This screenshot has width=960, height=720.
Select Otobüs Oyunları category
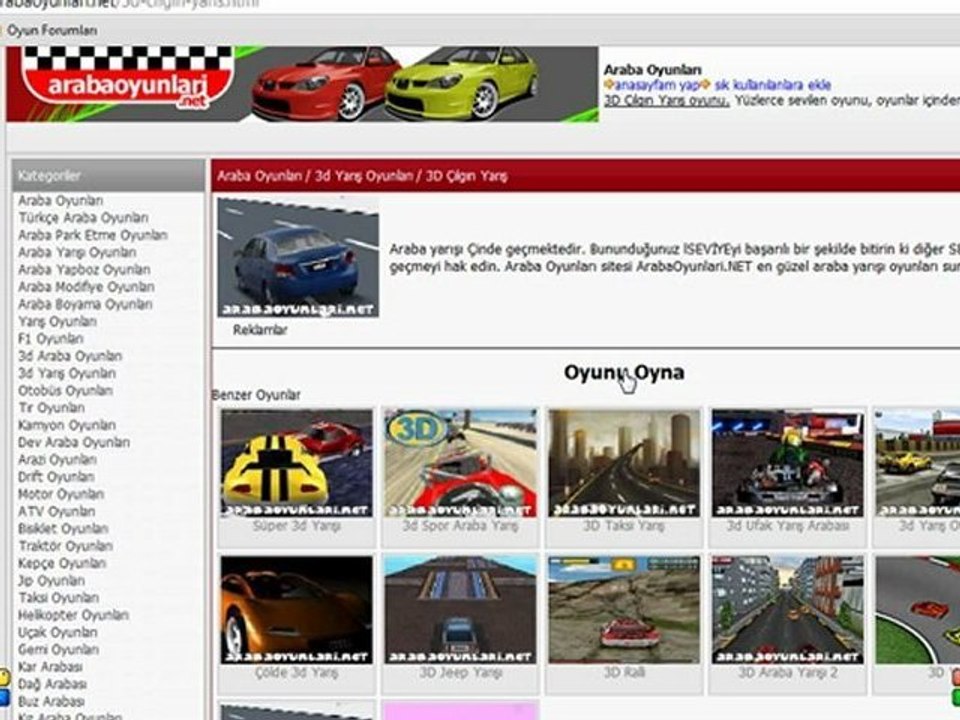point(66,391)
